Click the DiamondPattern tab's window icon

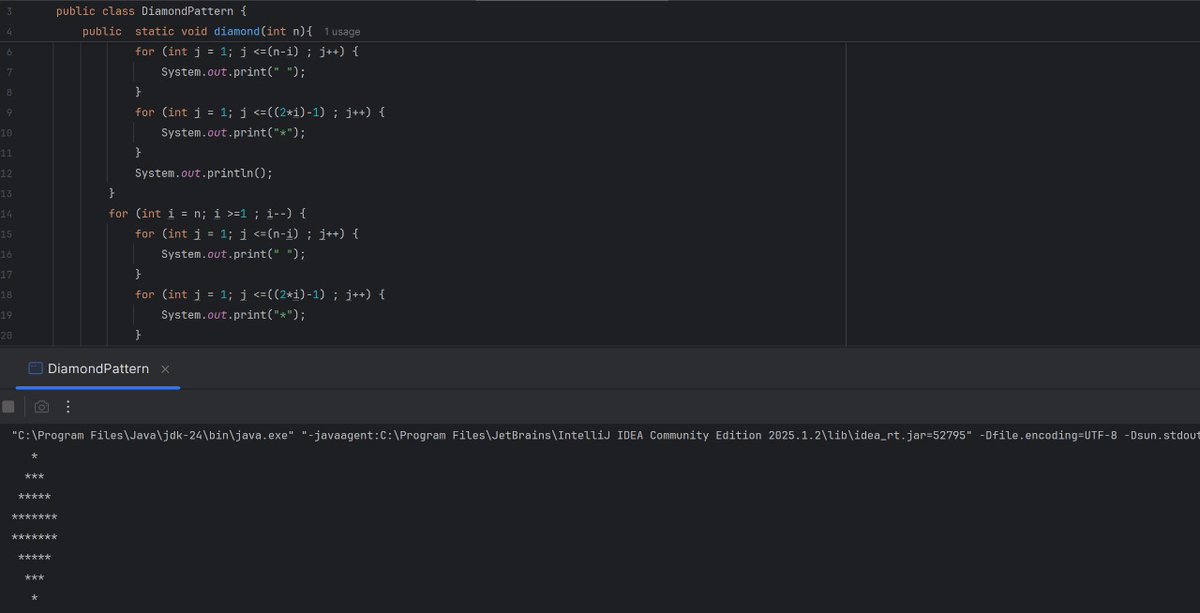[35, 368]
